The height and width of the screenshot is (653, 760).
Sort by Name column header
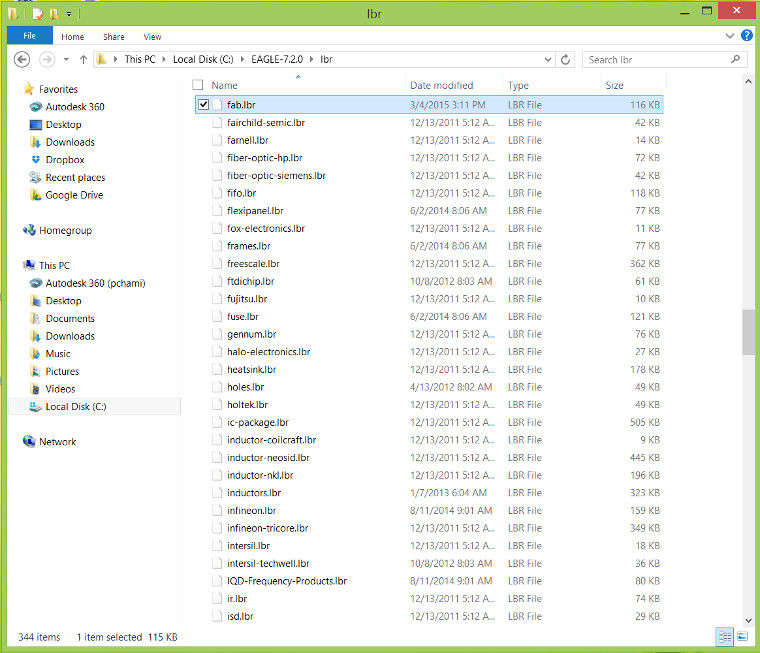click(224, 85)
